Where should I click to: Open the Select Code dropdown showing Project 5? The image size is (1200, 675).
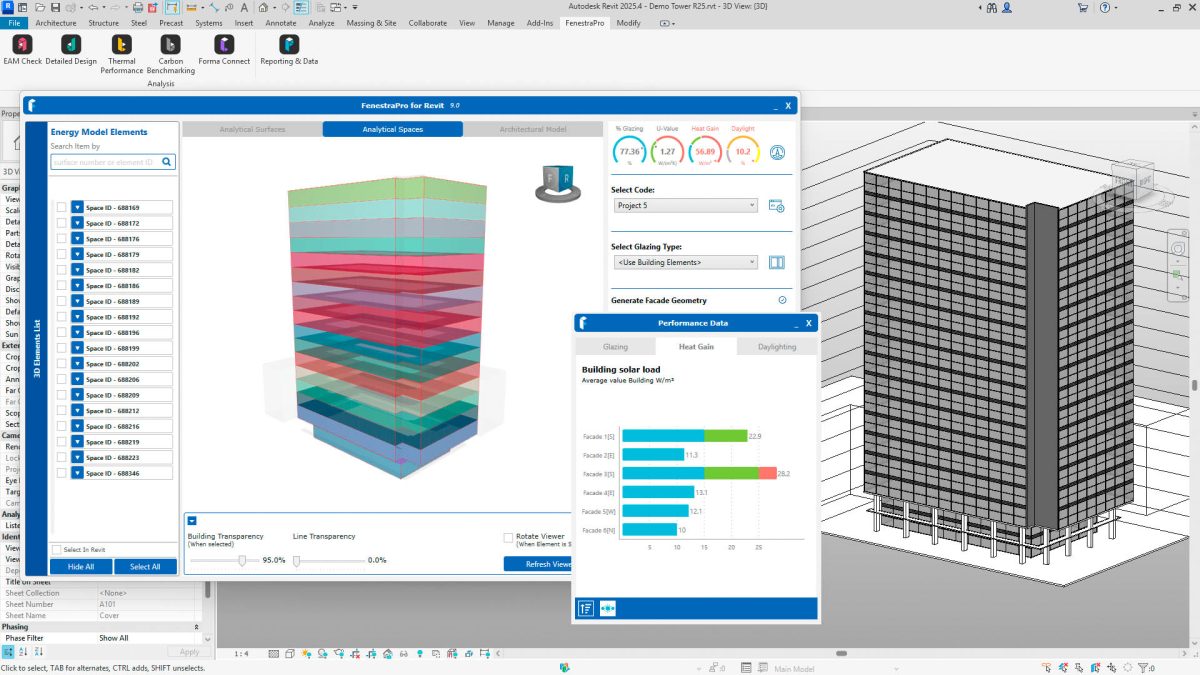pos(685,204)
